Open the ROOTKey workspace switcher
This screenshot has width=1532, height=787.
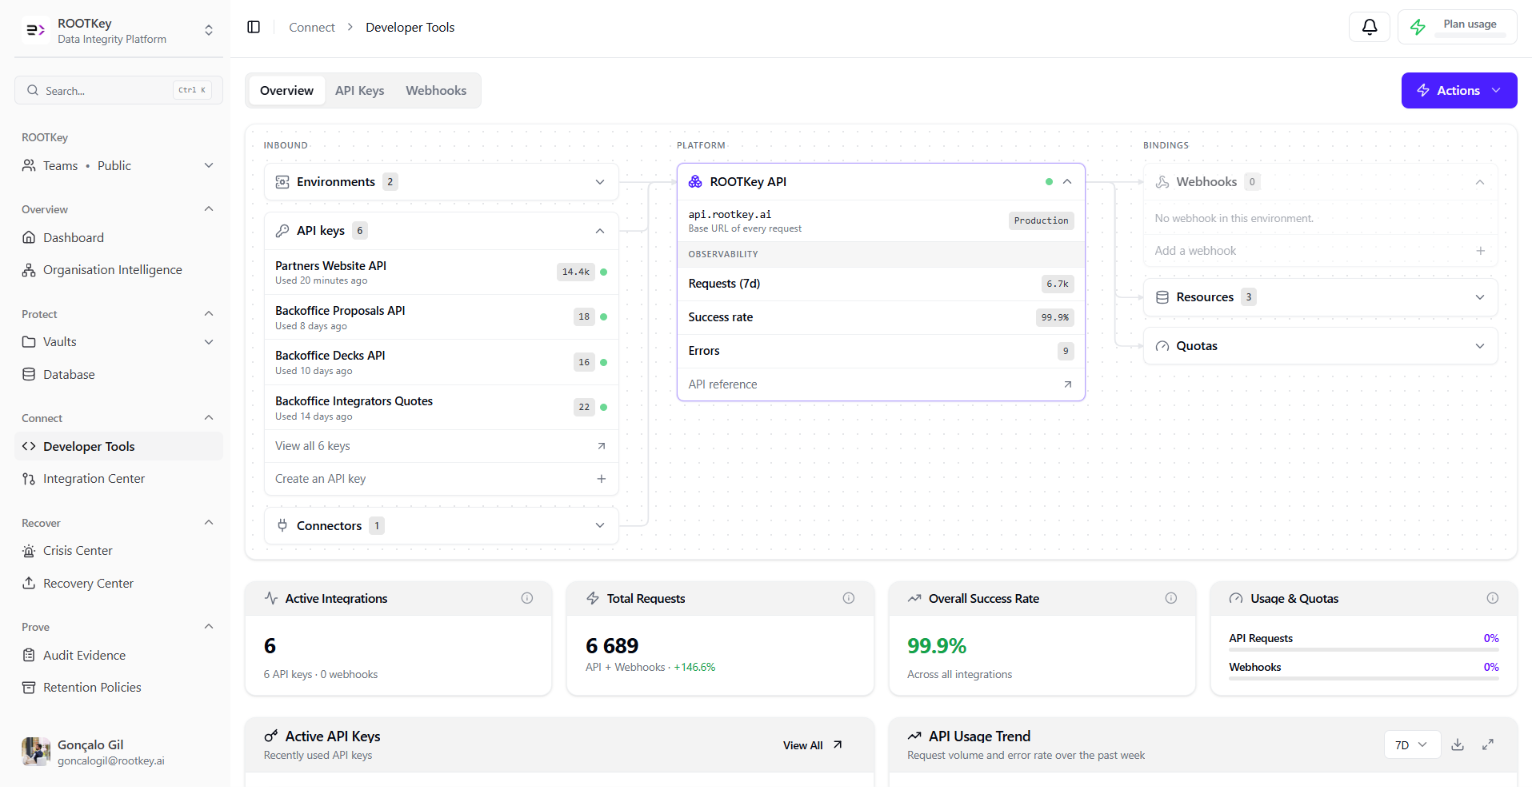click(118, 31)
